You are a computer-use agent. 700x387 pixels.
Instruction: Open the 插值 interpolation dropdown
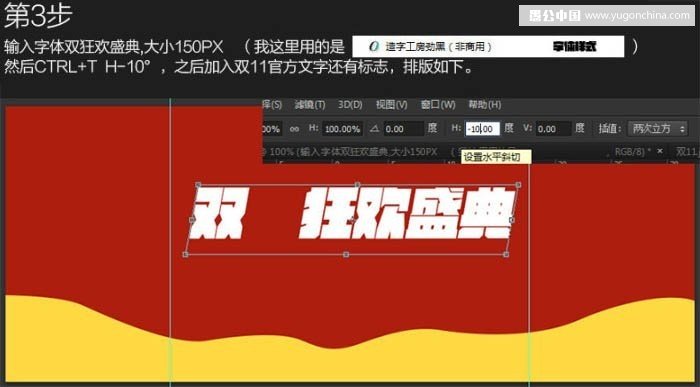click(x=657, y=129)
